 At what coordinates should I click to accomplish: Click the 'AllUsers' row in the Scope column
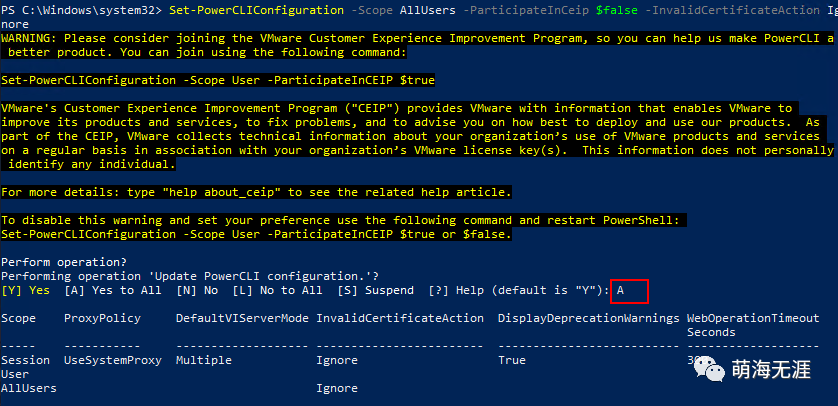(x=29, y=387)
